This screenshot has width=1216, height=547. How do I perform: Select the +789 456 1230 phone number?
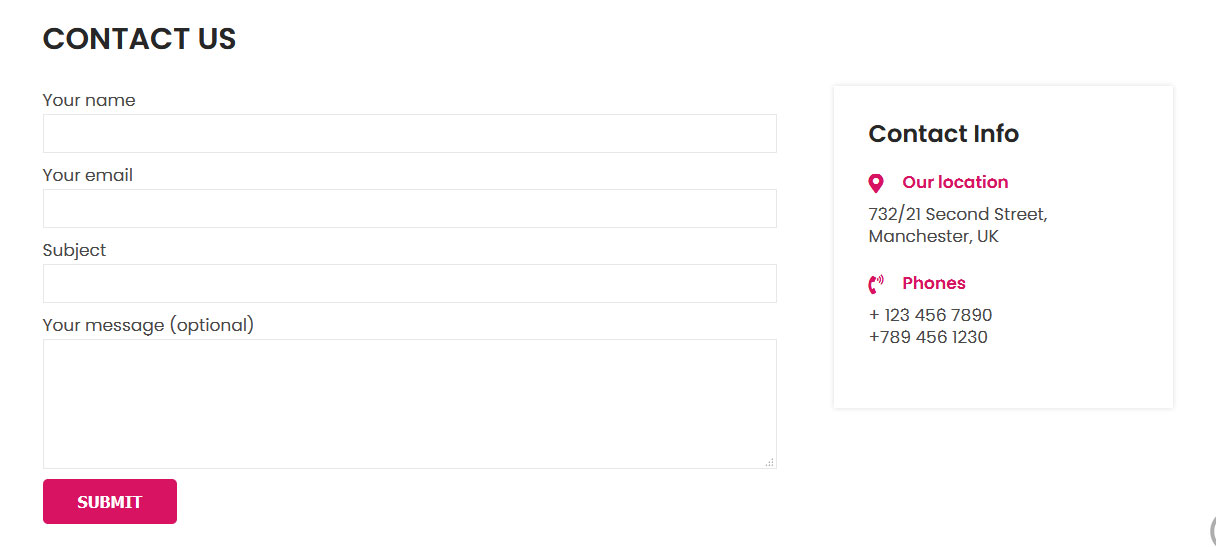click(x=928, y=337)
